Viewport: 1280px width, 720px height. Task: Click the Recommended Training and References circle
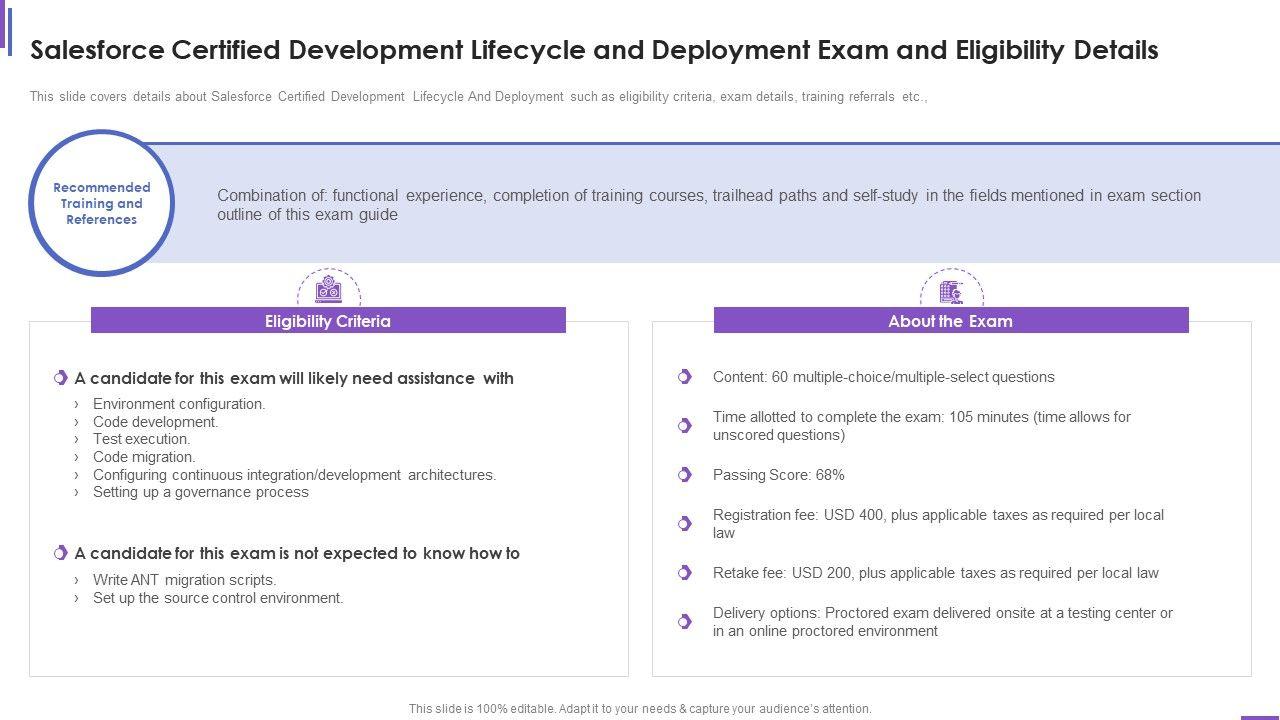coord(102,203)
